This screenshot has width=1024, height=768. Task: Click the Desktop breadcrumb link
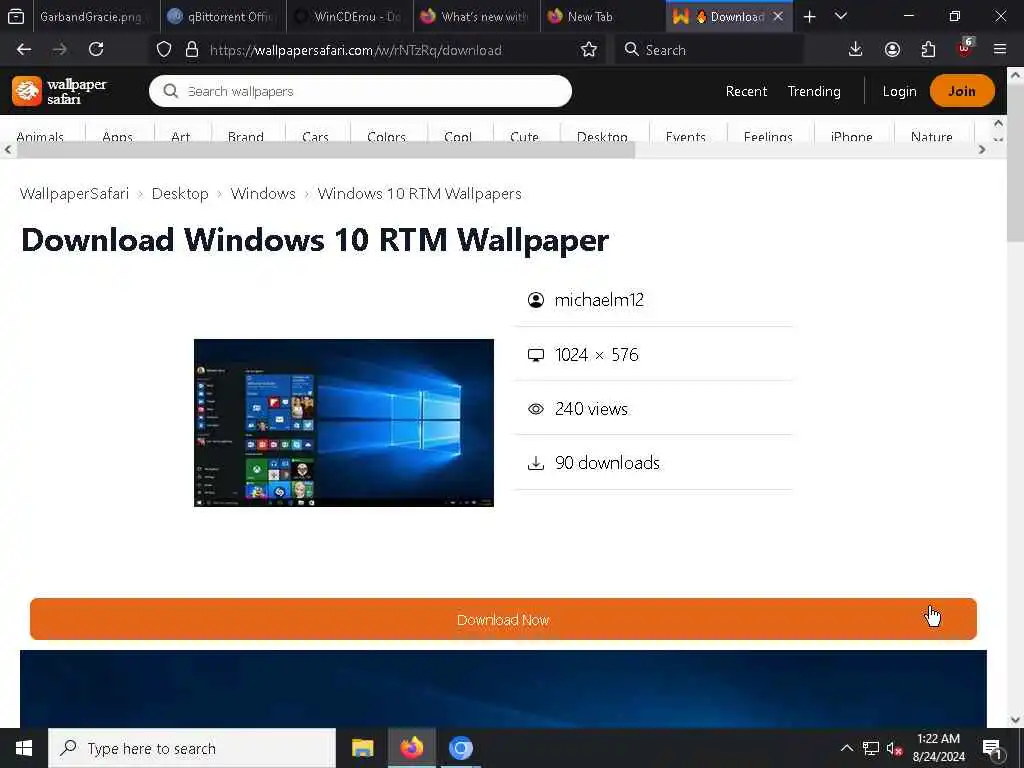180,194
